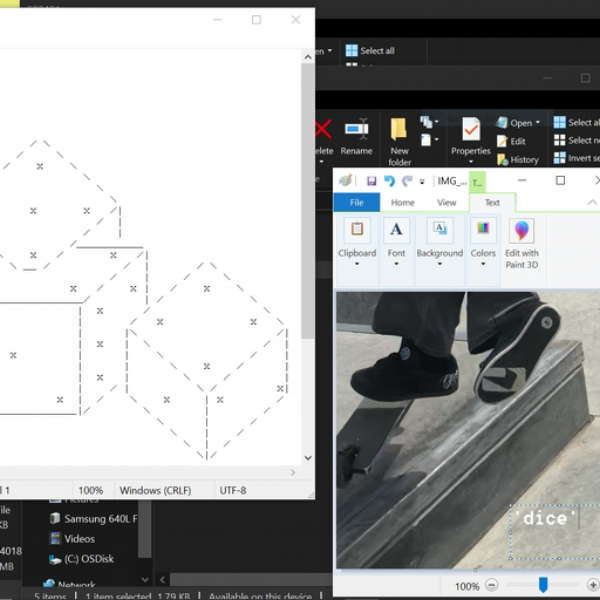This screenshot has width=600, height=600.
Task: Expand the Colors dropdown arrow in Paint
Action: click(483, 264)
